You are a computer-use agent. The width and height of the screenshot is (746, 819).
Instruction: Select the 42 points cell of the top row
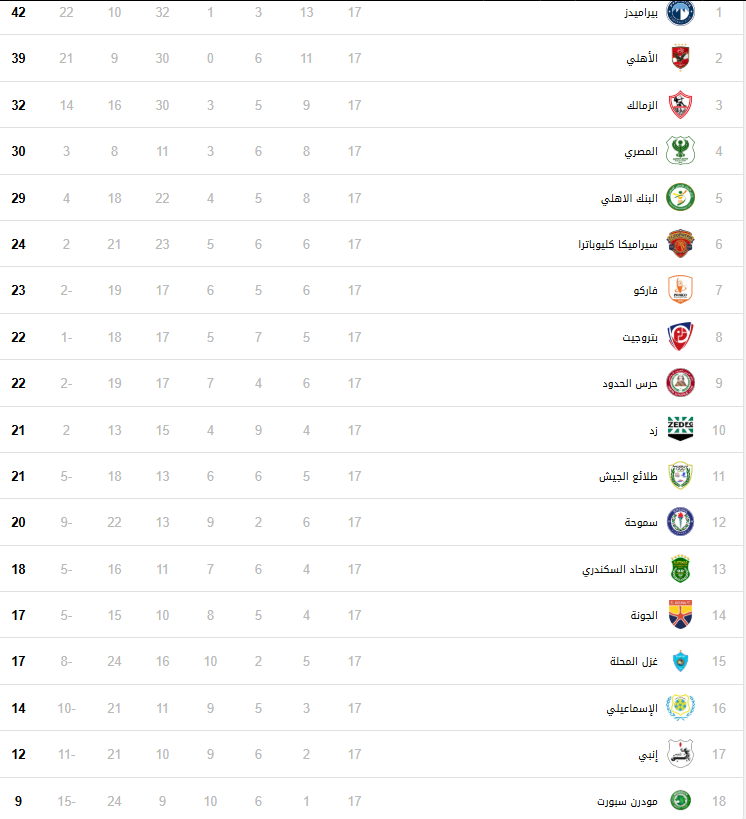(18, 12)
